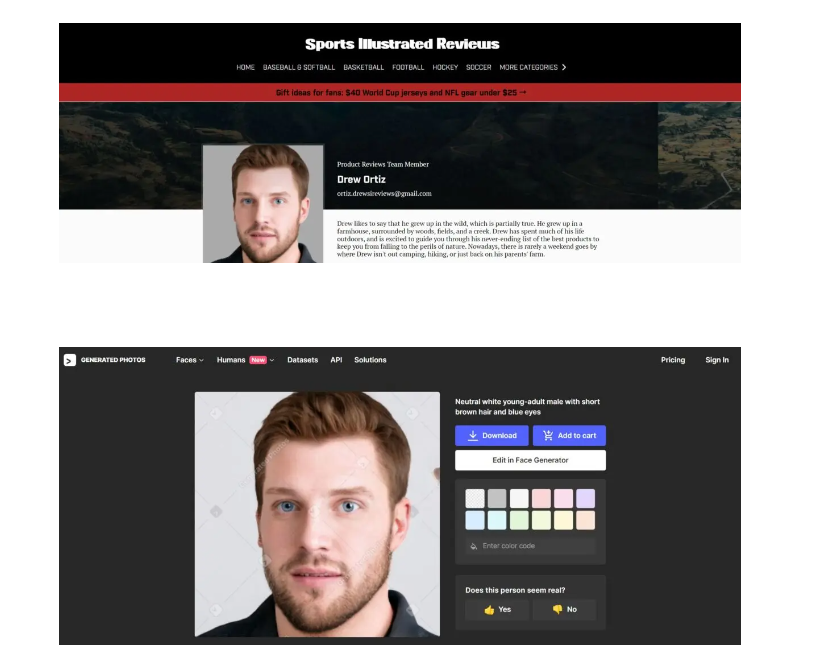Click the thumbs up icon
Screen dimensions: 821x660
click(489, 610)
